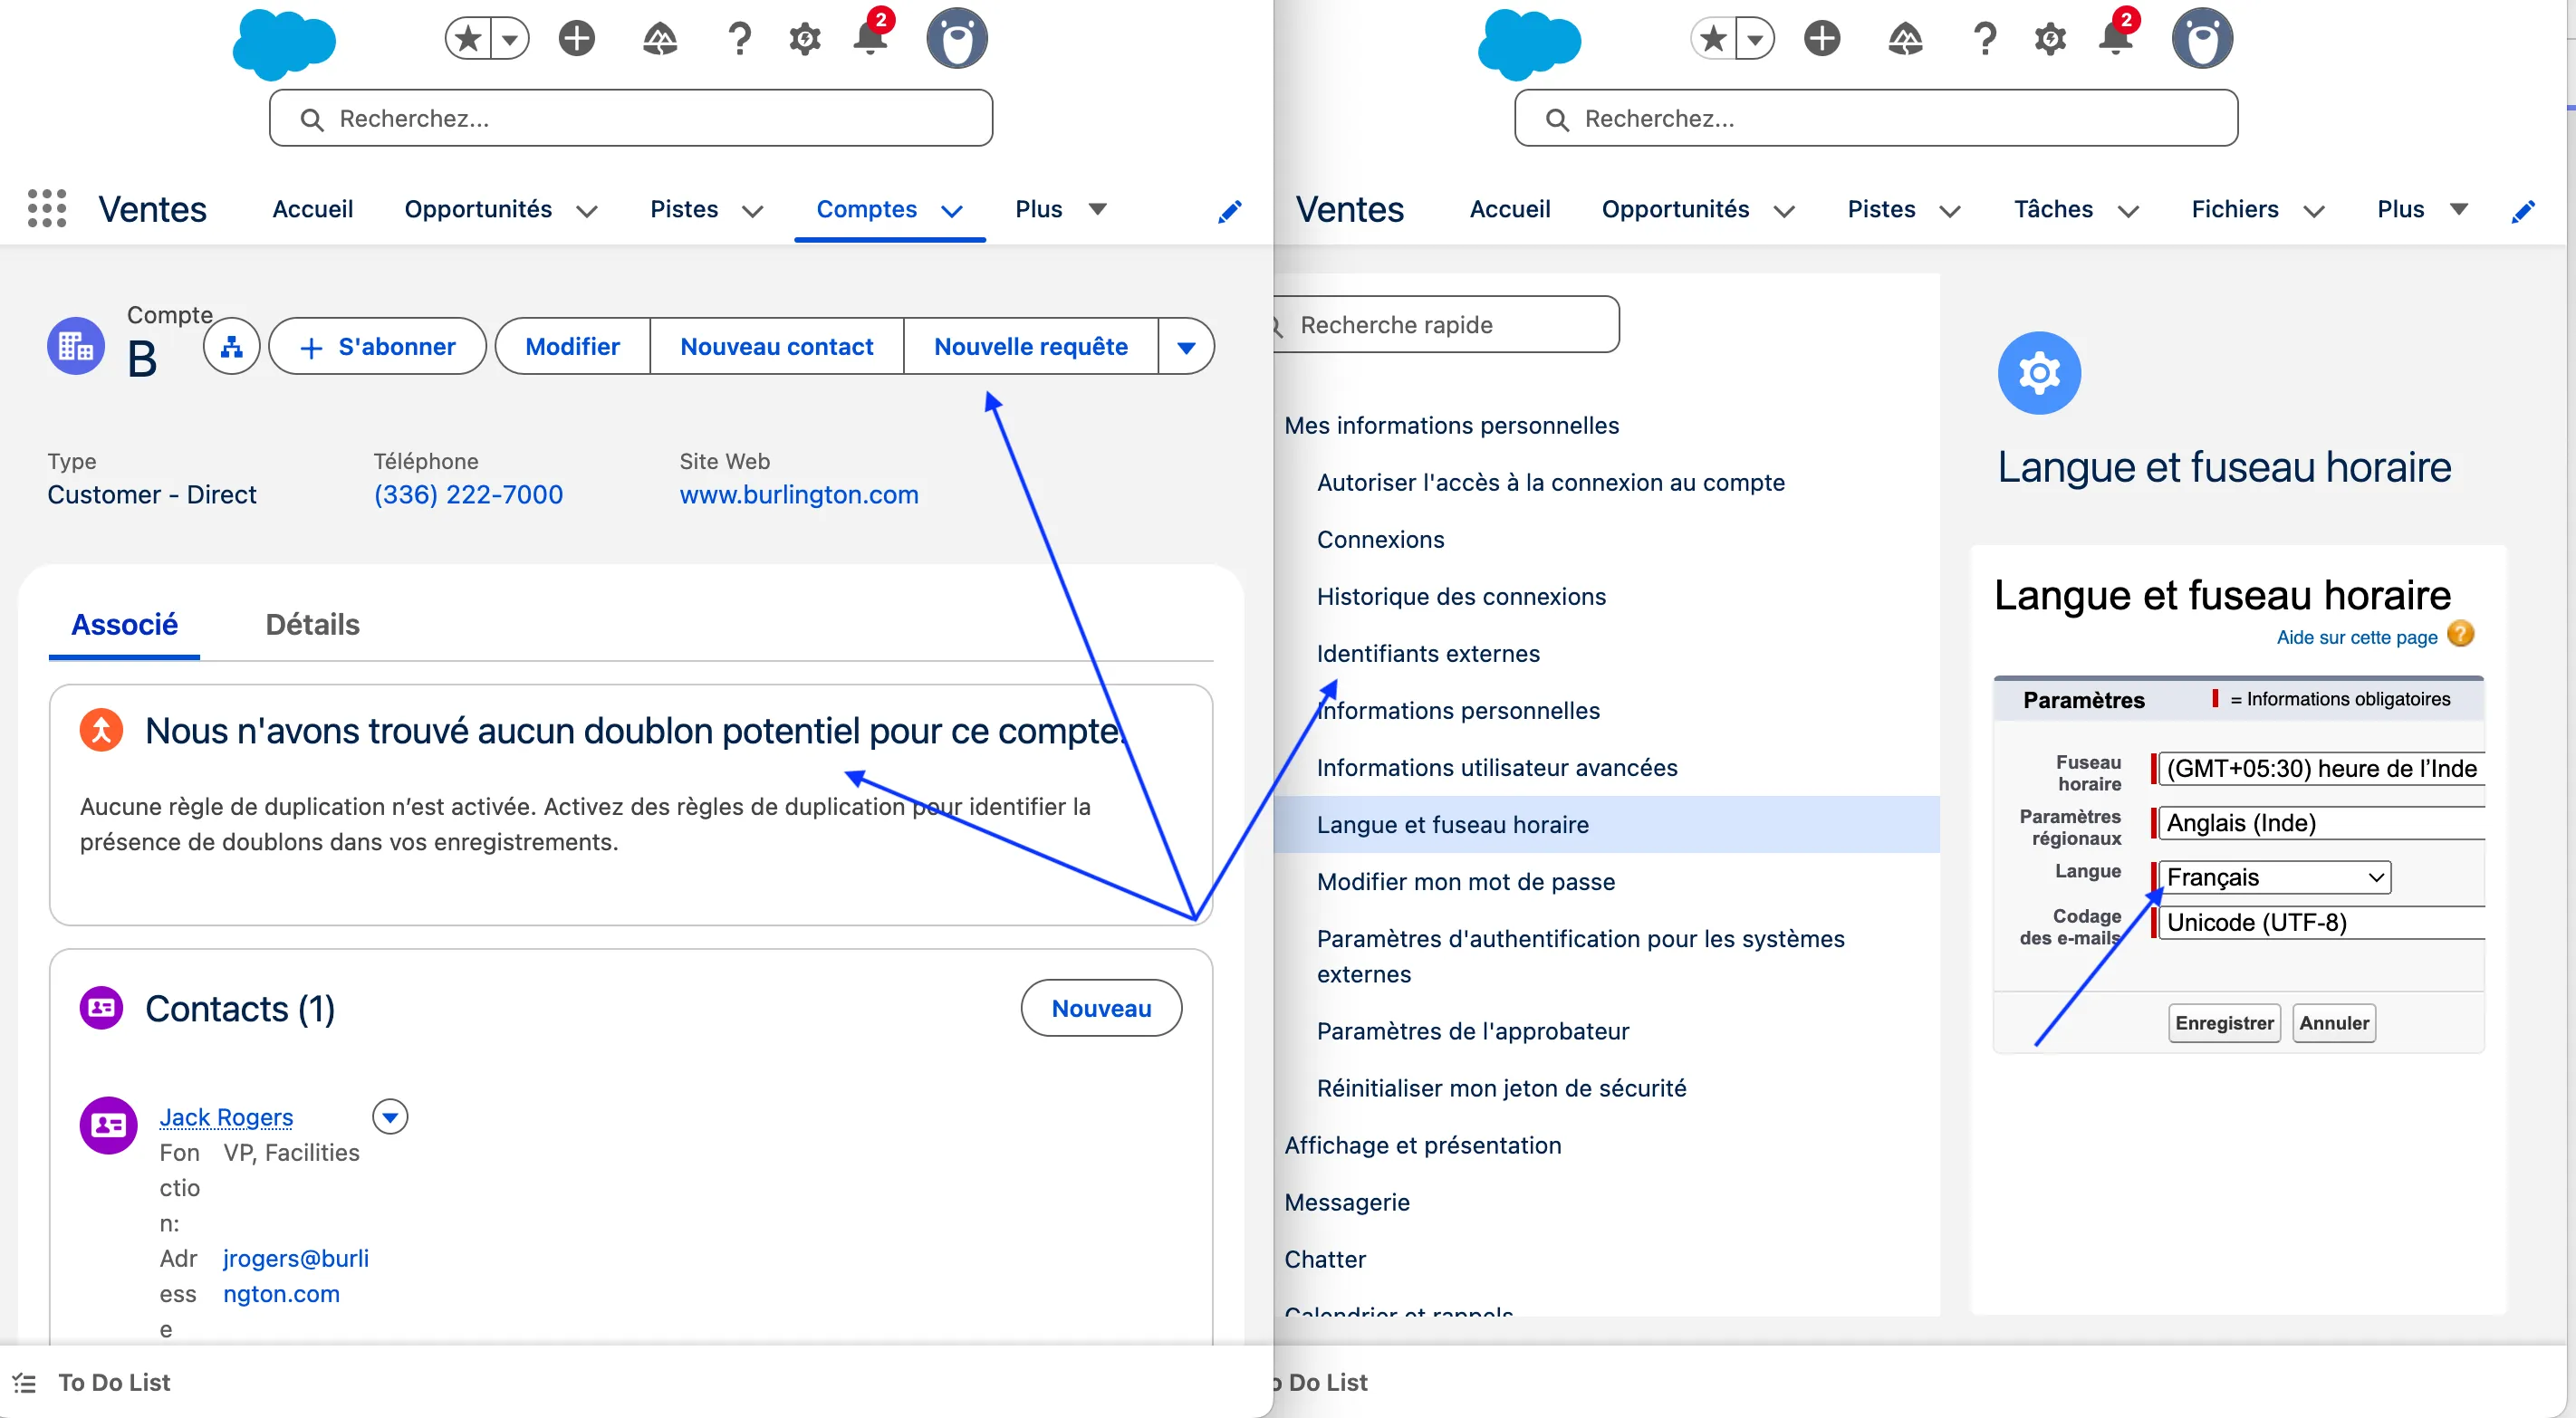The image size is (2576, 1418).
Task: Click the Enregistrer button
Action: tap(2223, 1023)
